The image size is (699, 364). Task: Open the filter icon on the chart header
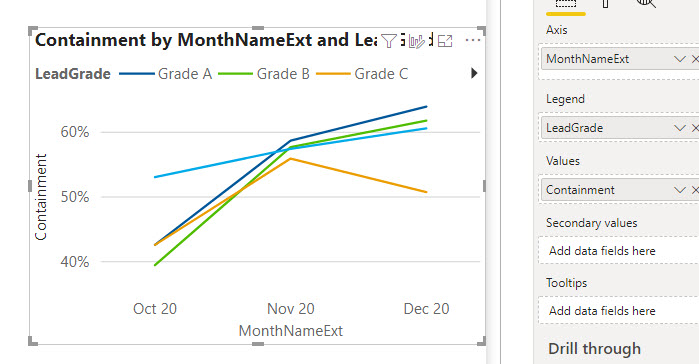389,41
